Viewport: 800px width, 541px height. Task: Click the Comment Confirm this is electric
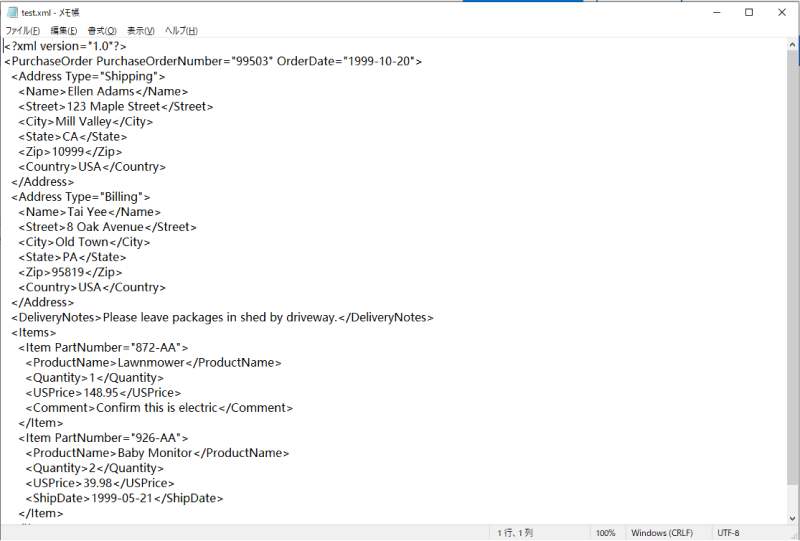click(x=159, y=408)
